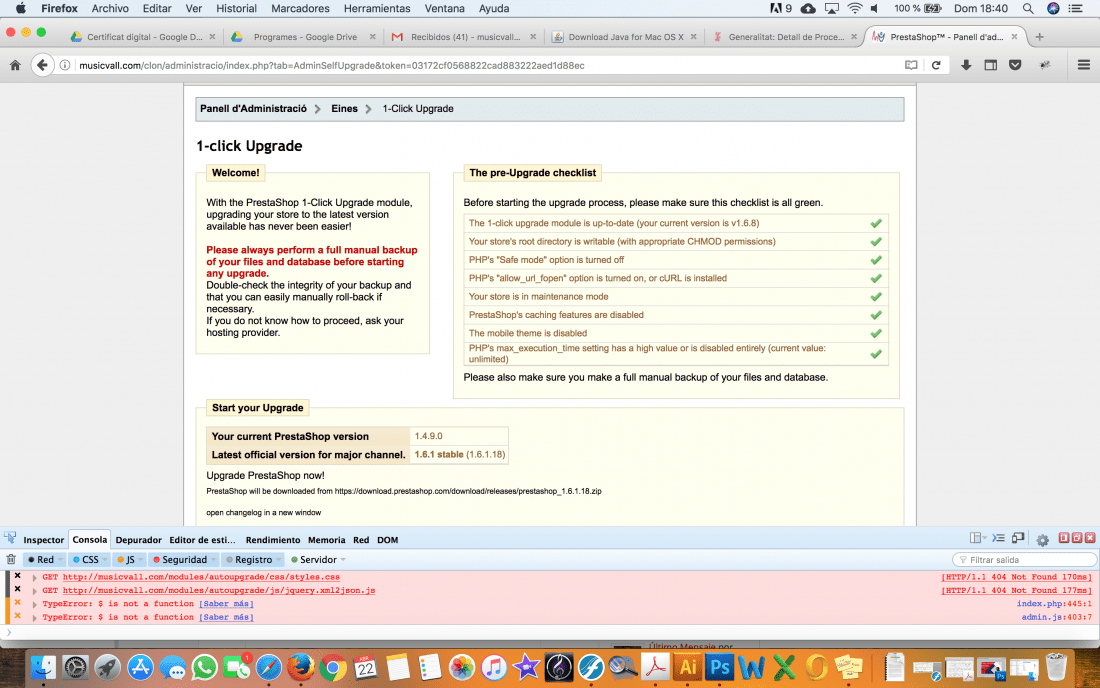The image size is (1100, 688).
Task: Open Google Chrome from the Dock
Action: (333, 667)
